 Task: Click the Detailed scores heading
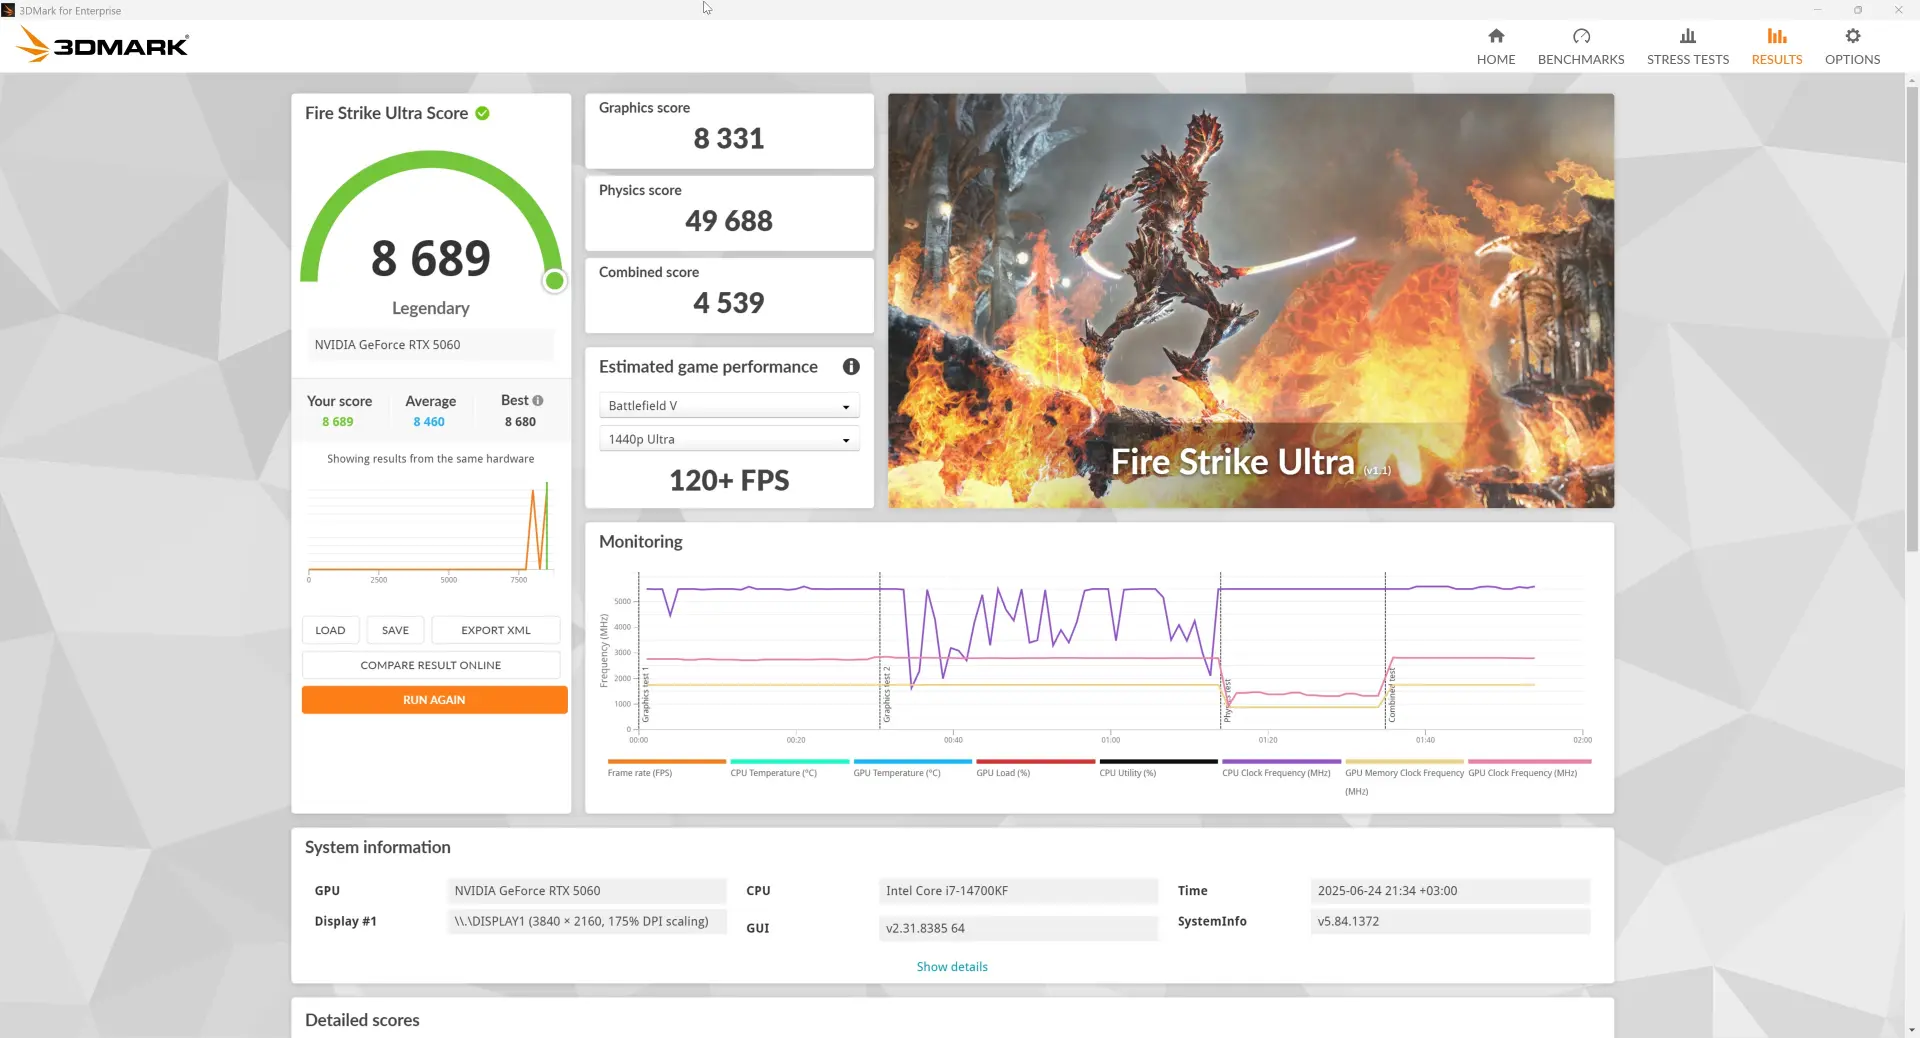[x=362, y=1020]
